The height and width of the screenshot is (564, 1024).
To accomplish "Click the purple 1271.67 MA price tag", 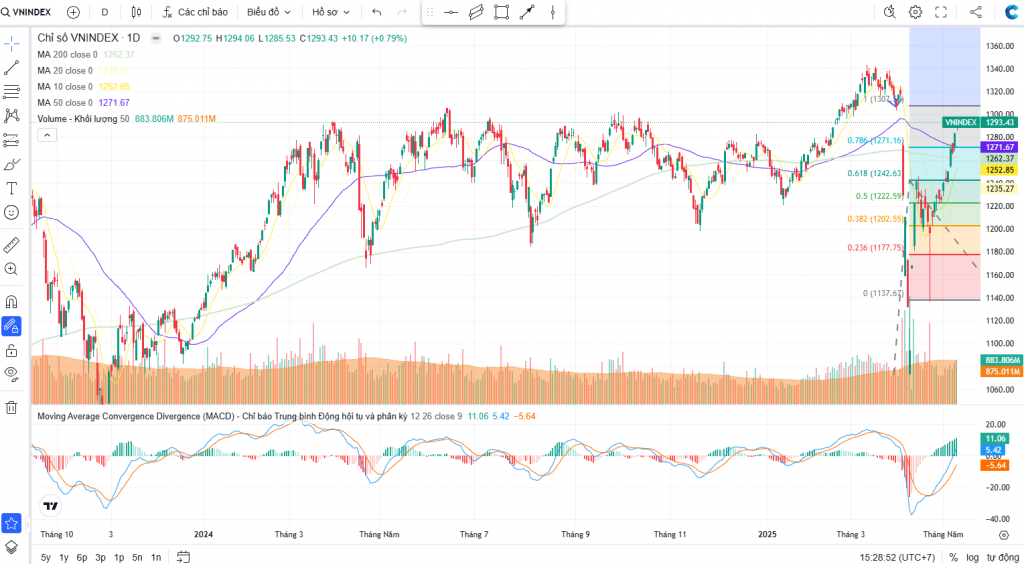I will [x=999, y=148].
